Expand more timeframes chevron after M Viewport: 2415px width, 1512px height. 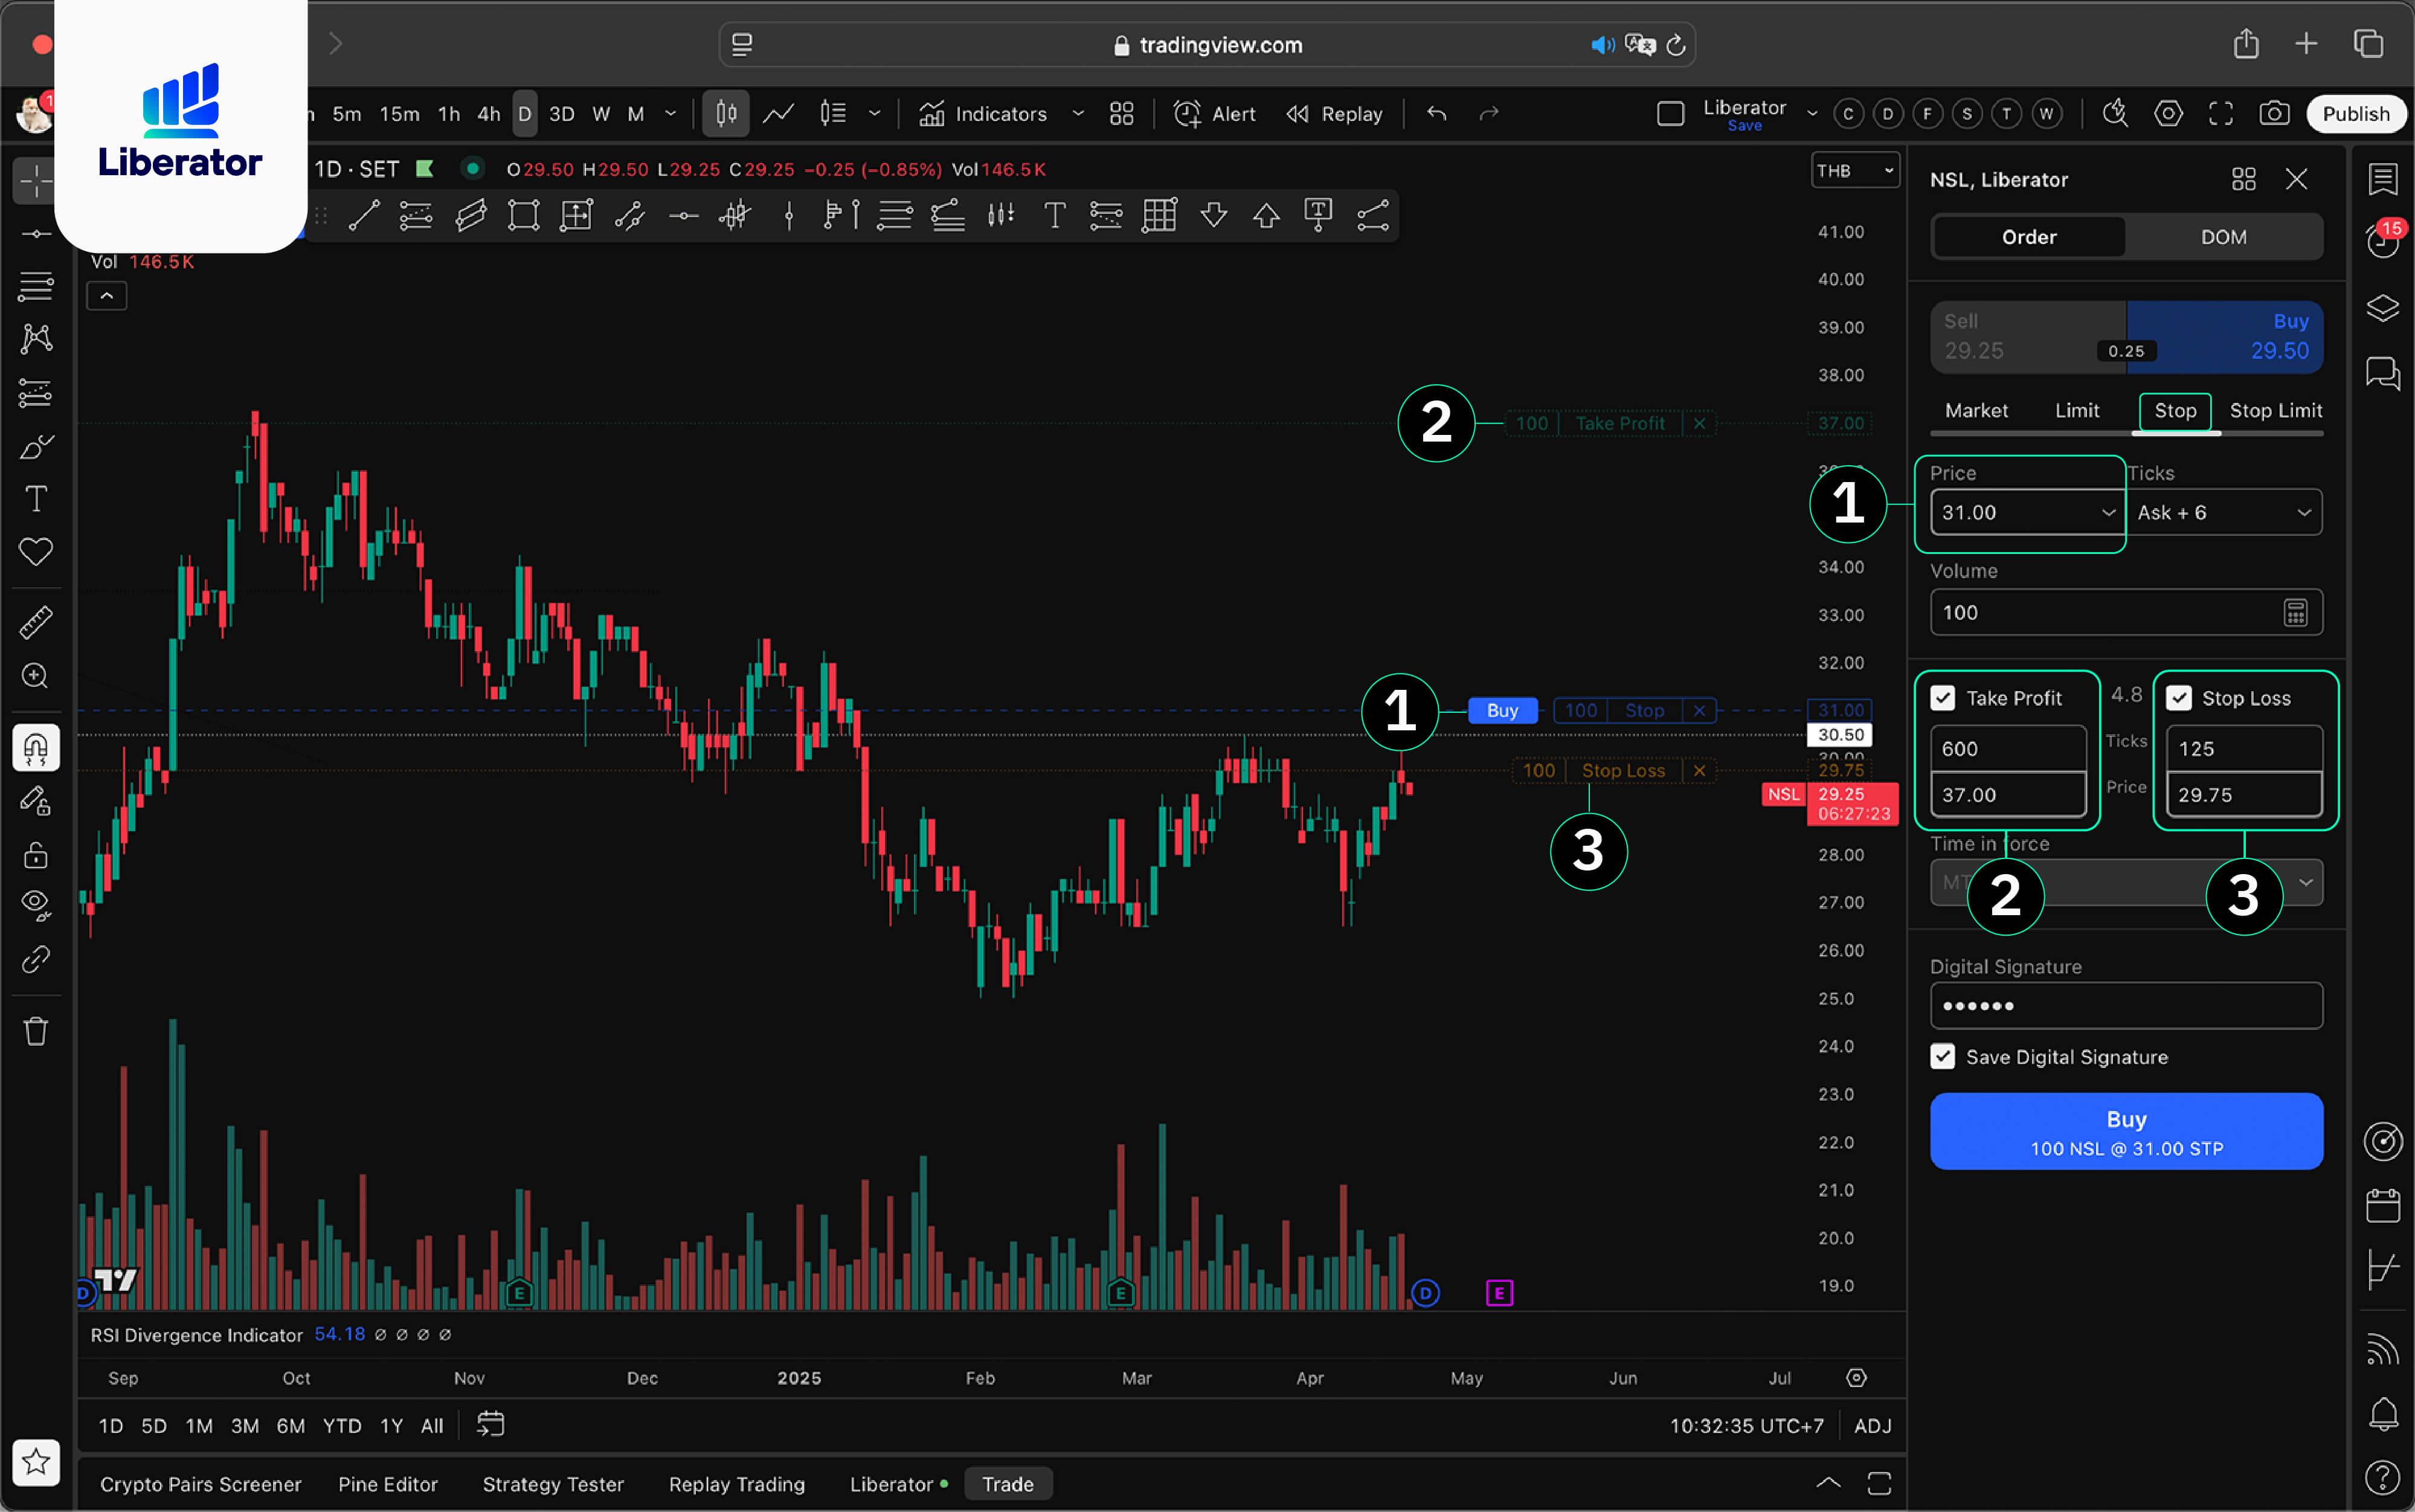pos(670,114)
